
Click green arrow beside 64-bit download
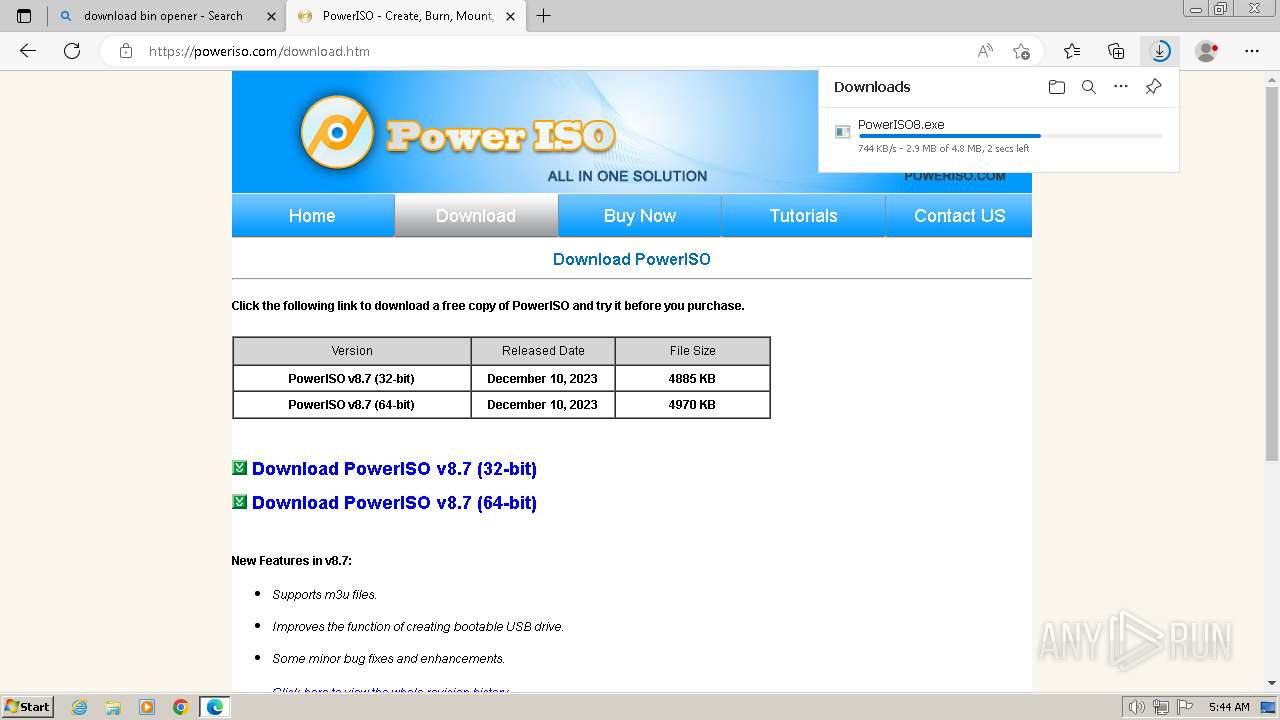click(x=239, y=502)
